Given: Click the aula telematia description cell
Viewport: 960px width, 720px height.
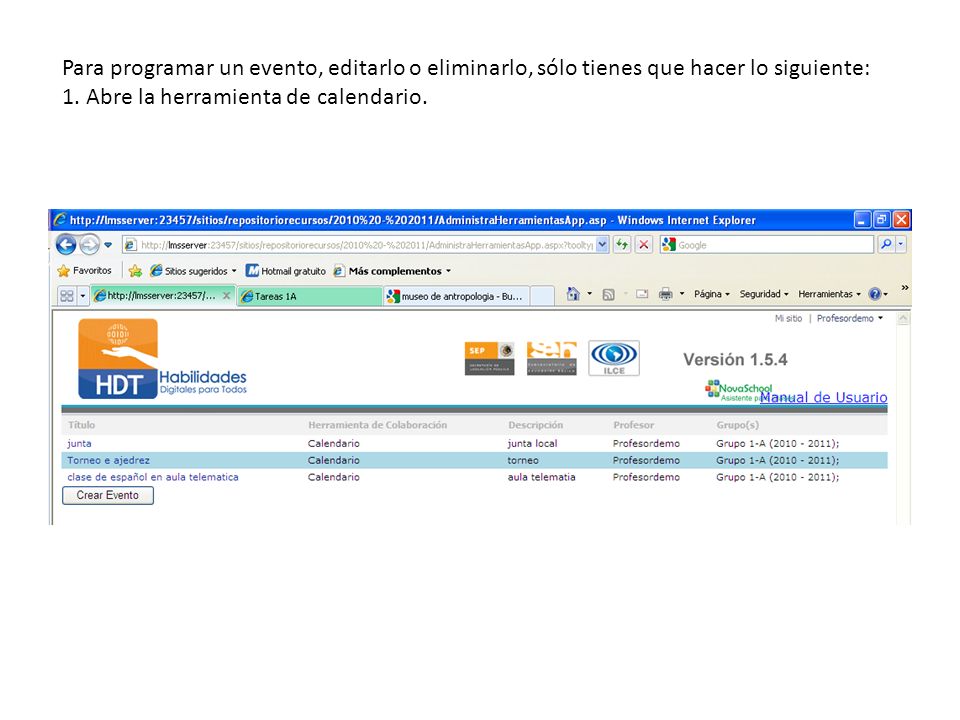Looking at the screenshot, I should 541,477.
